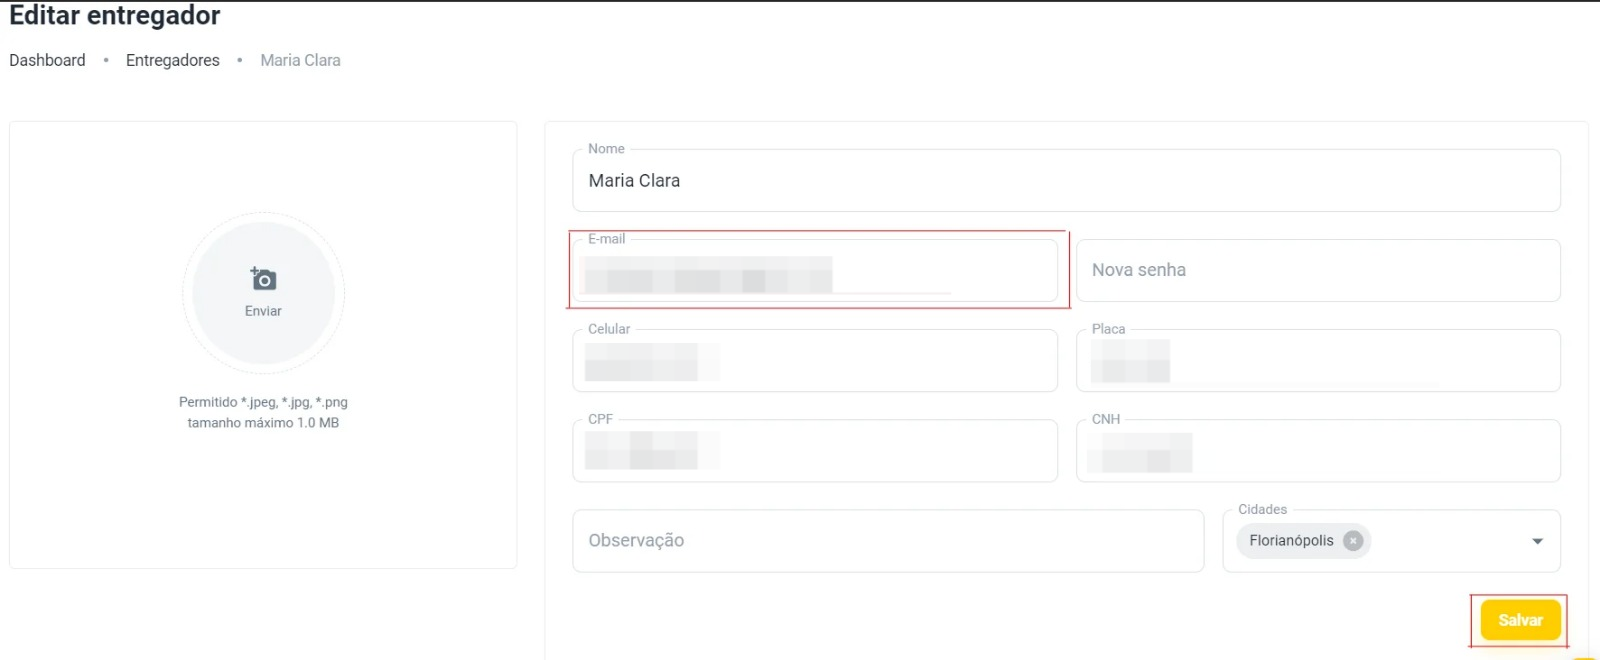Screen dimensions: 1600x660
Task: Expand the Cidades dropdown arrow
Action: pyautogui.click(x=1537, y=541)
